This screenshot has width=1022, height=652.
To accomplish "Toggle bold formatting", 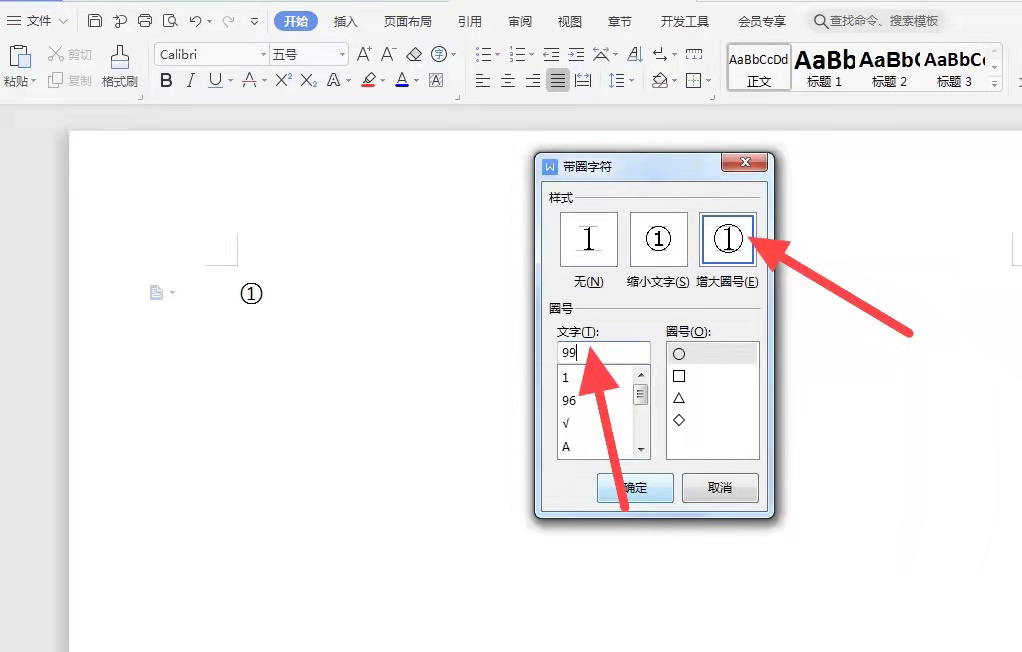I will pos(166,80).
